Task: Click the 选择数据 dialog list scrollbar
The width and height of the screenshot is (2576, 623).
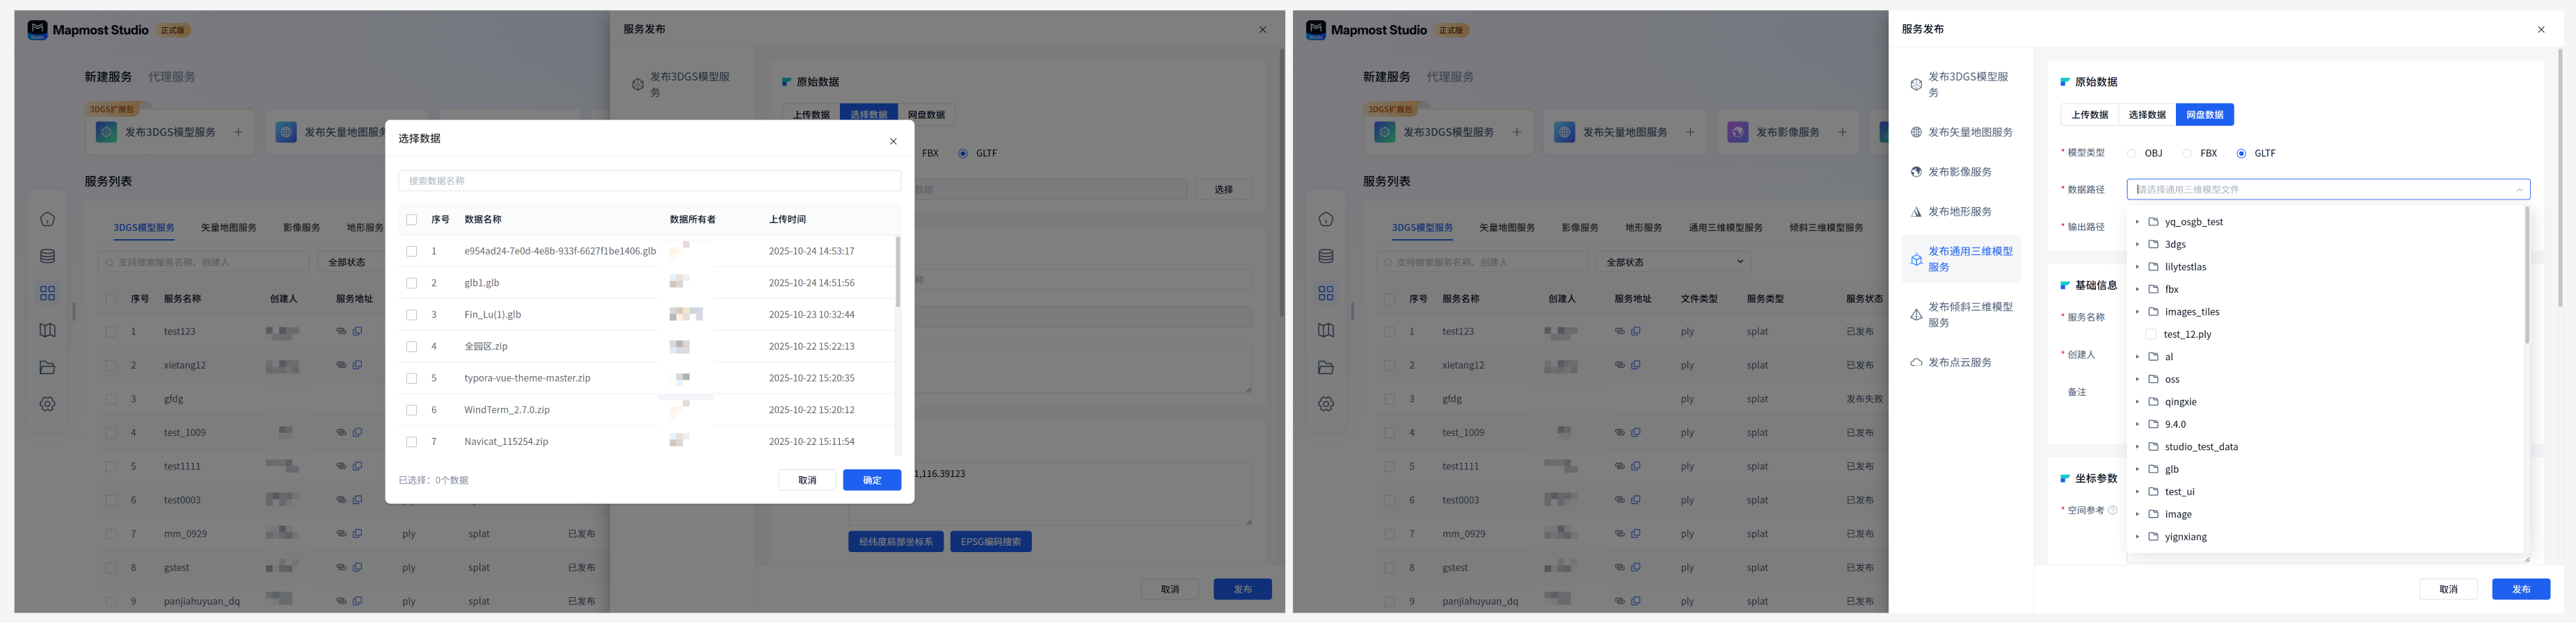Action: click(897, 273)
